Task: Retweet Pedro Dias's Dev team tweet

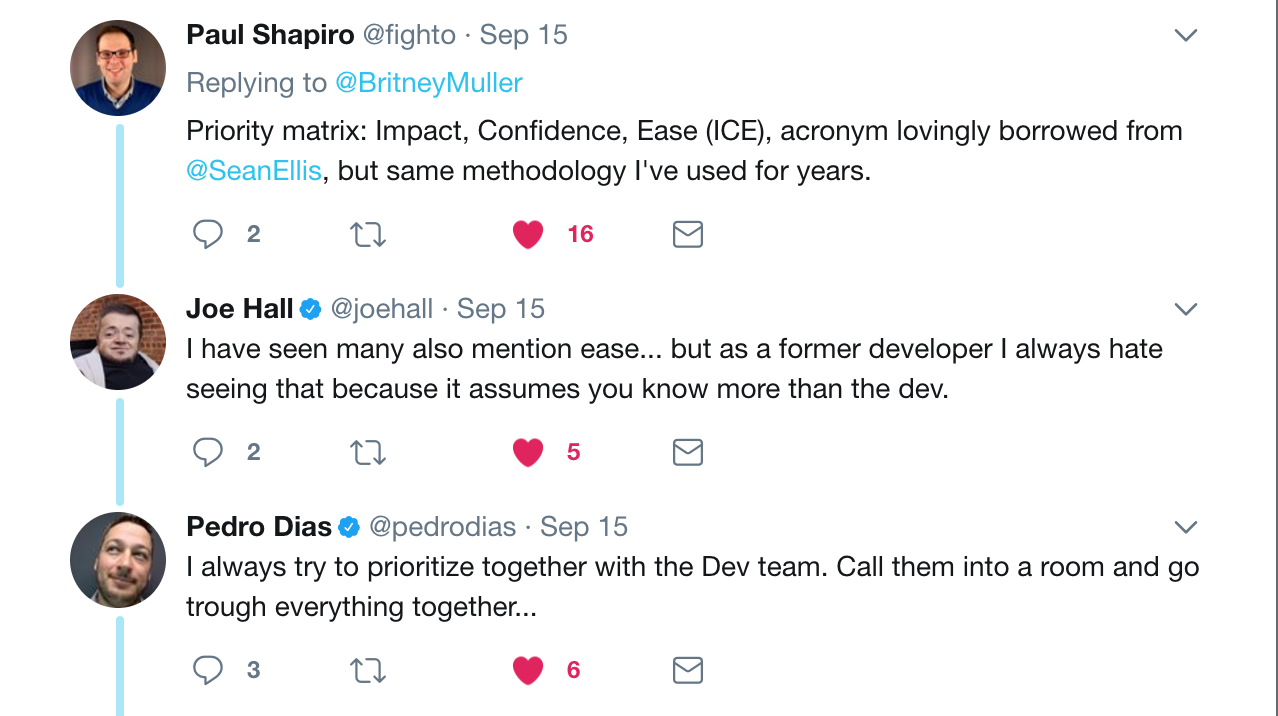Action: pos(368,670)
